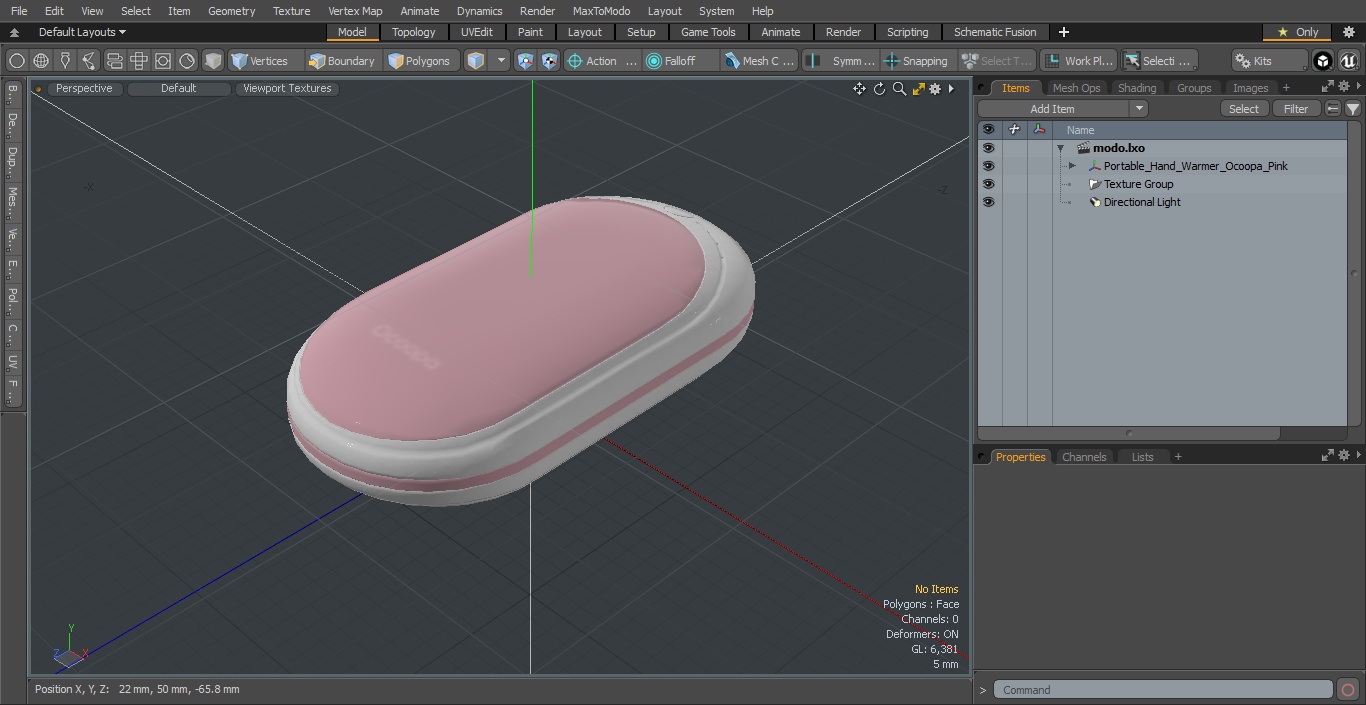Viewport: 1366px width, 705px height.
Task: Open the Action Center tool
Action: point(602,61)
